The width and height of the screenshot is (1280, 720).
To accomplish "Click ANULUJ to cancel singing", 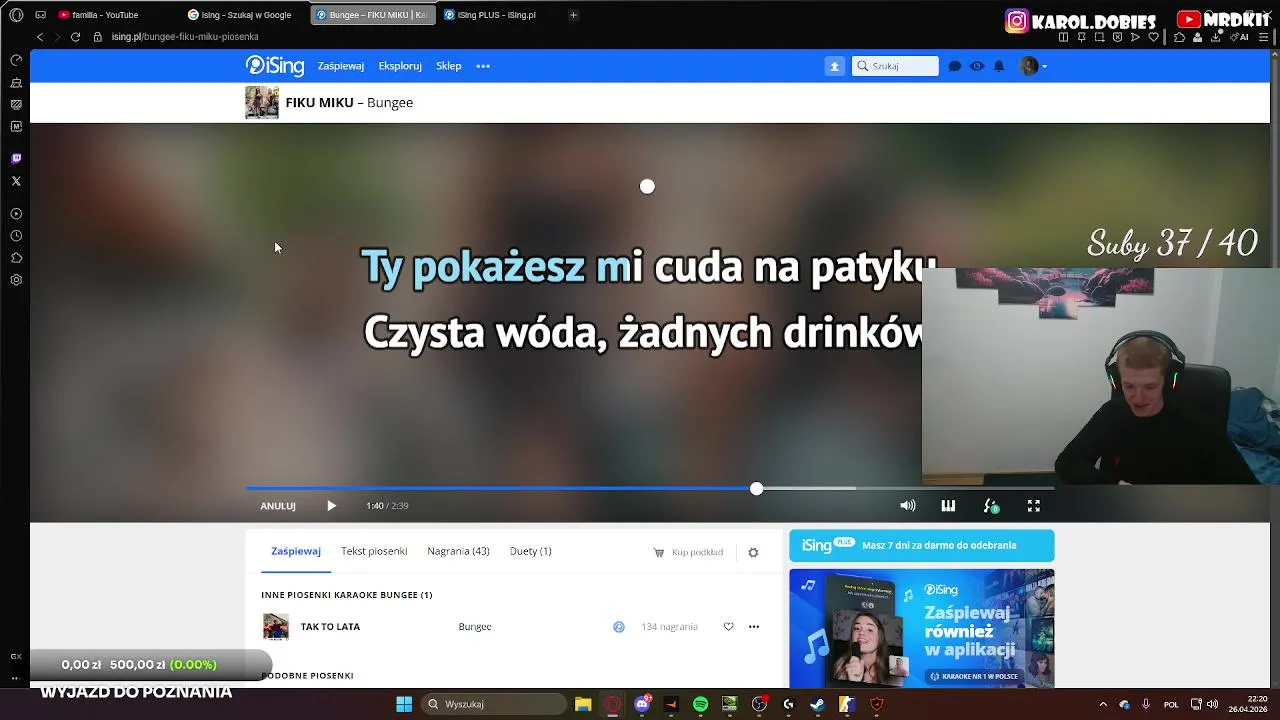I will [278, 506].
